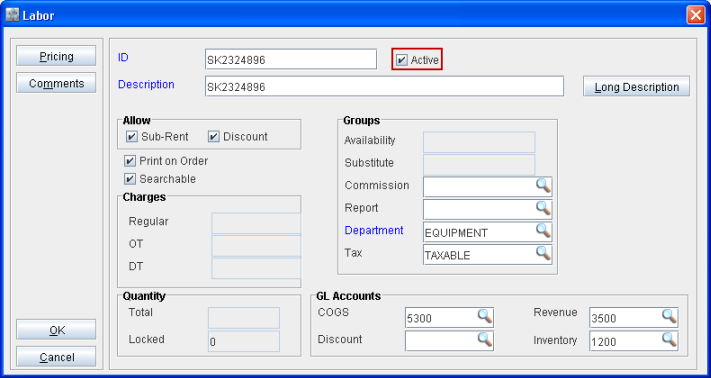Close the Labor window
Screen dimensions: 711x378
pos(695,15)
